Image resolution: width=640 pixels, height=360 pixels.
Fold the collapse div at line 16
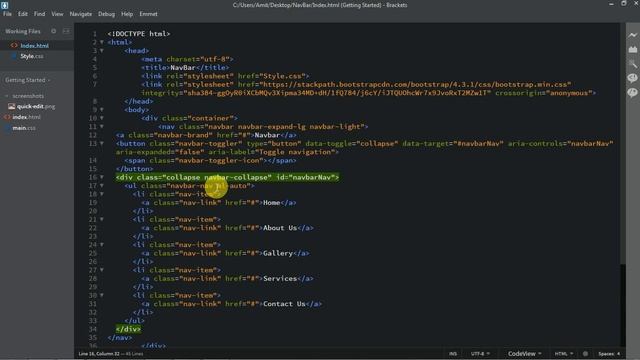(x=102, y=177)
